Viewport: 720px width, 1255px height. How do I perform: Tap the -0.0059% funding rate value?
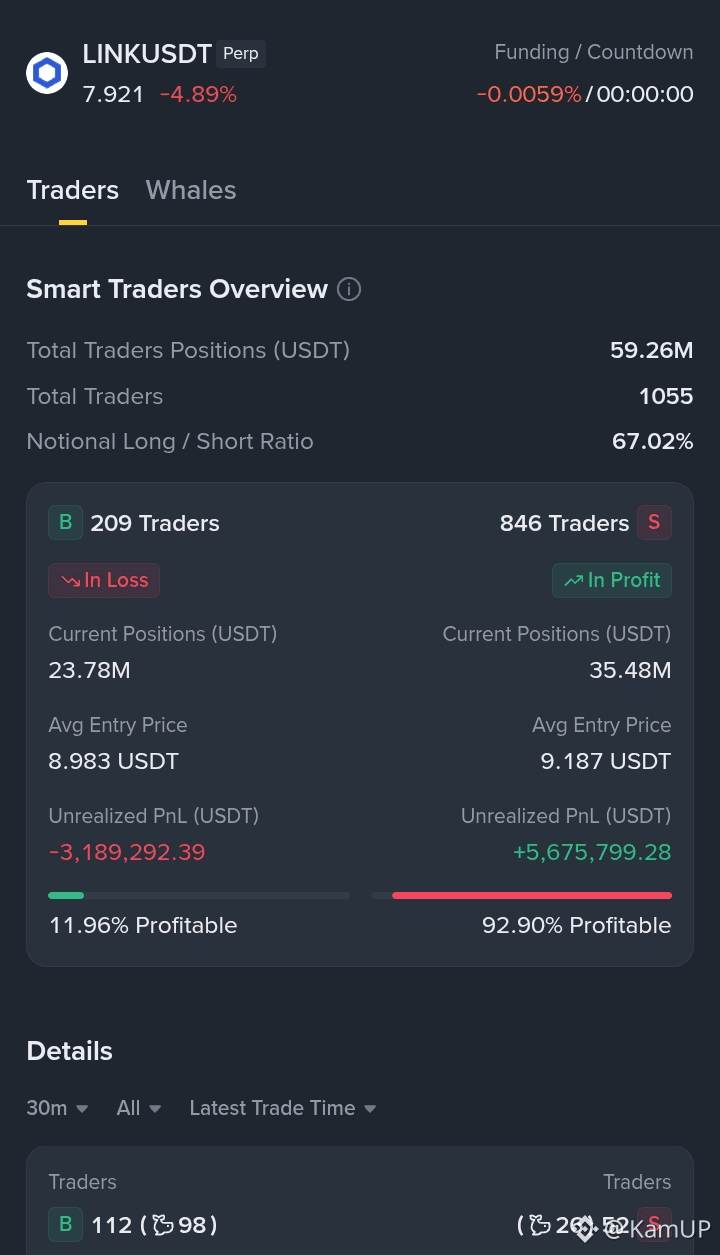529,94
